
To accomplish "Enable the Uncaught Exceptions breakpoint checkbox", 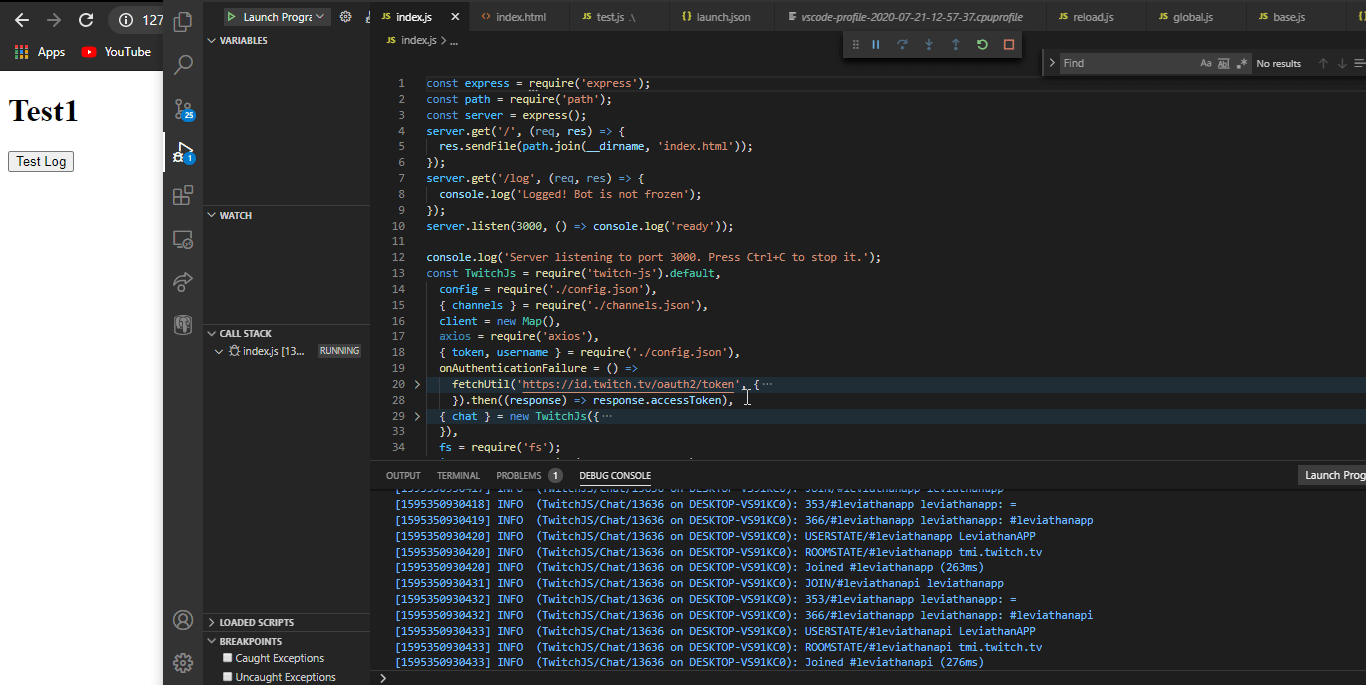I will tap(228, 677).
